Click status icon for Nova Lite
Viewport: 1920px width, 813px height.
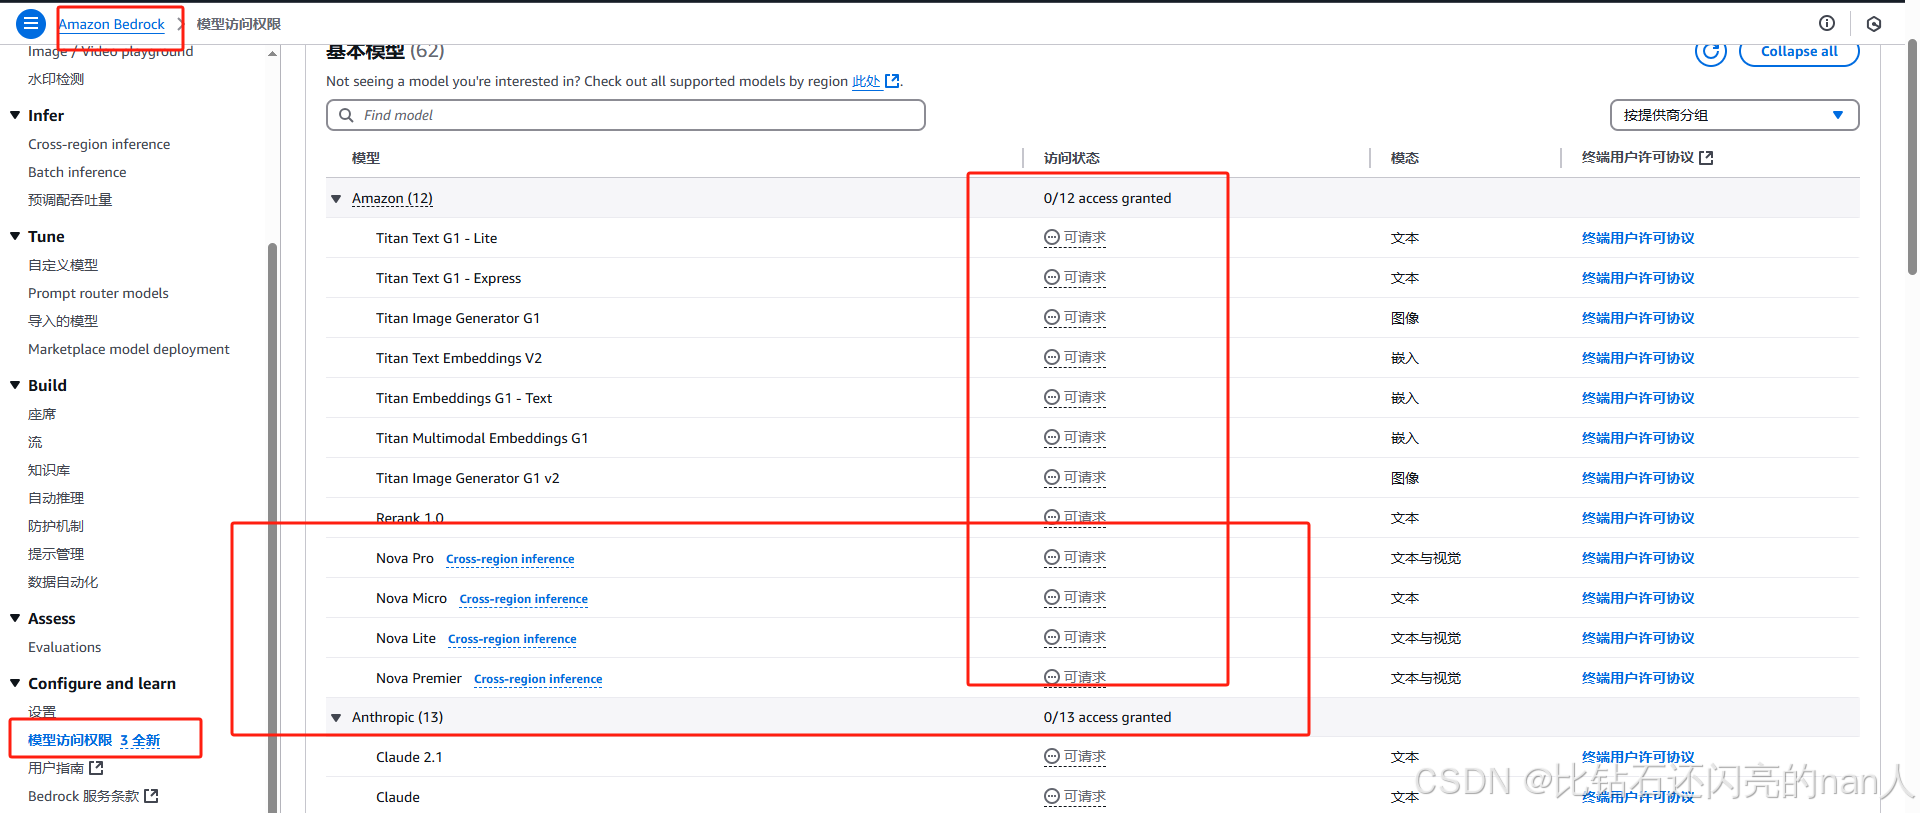point(1052,637)
